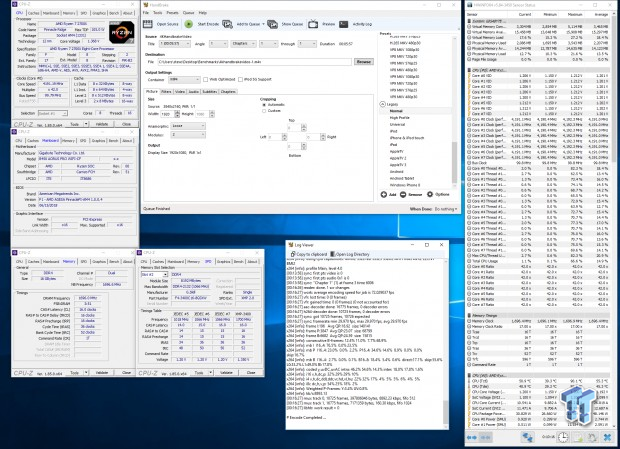Open the Modulus dropdown
This screenshot has width=620, height=449.
coord(188,135)
